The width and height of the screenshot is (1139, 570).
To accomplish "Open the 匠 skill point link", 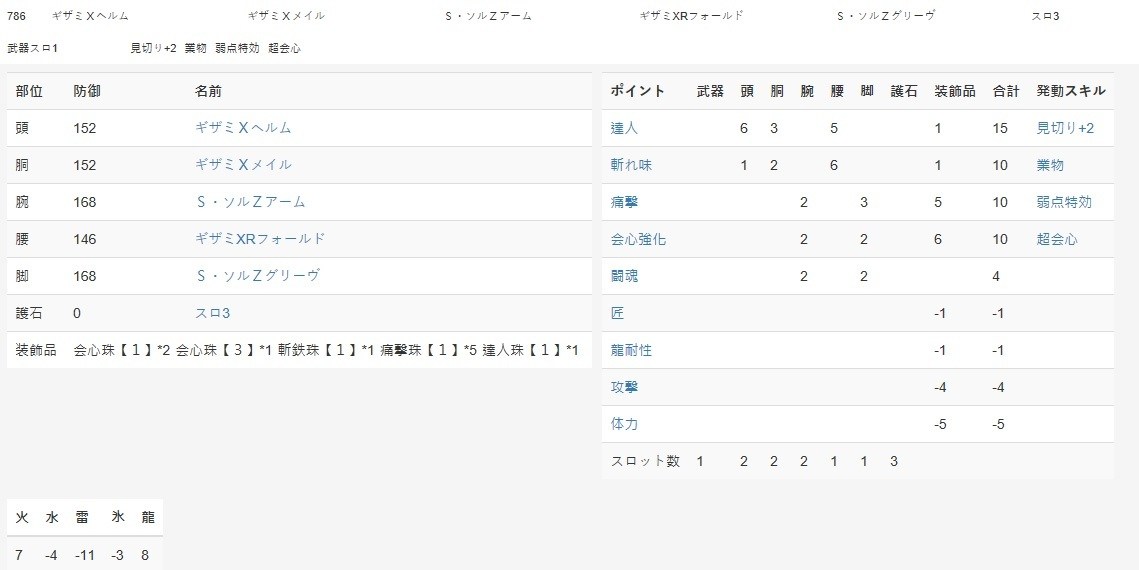I will click(x=617, y=313).
